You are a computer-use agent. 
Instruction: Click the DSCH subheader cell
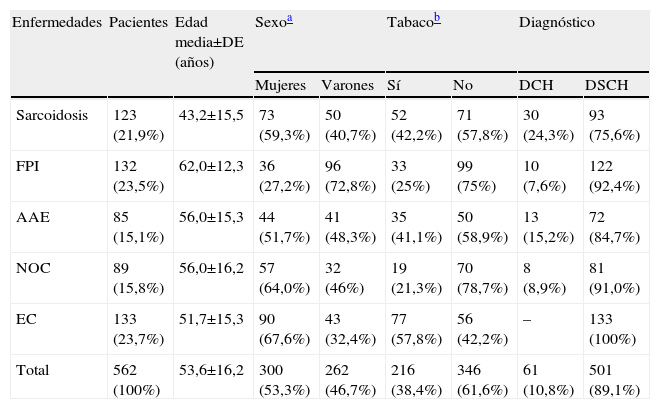(x=606, y=86)
